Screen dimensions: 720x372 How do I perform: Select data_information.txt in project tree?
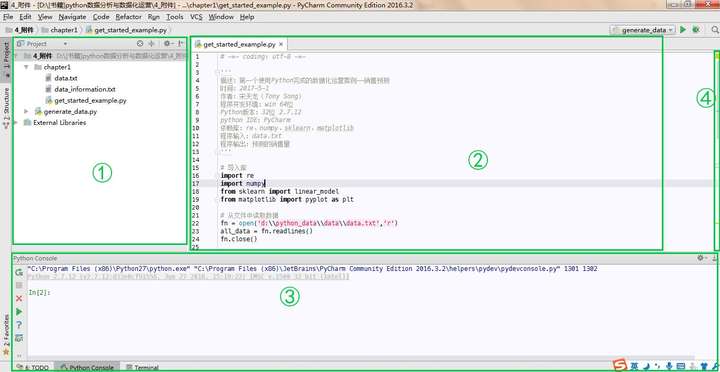(x=85, y=89)
